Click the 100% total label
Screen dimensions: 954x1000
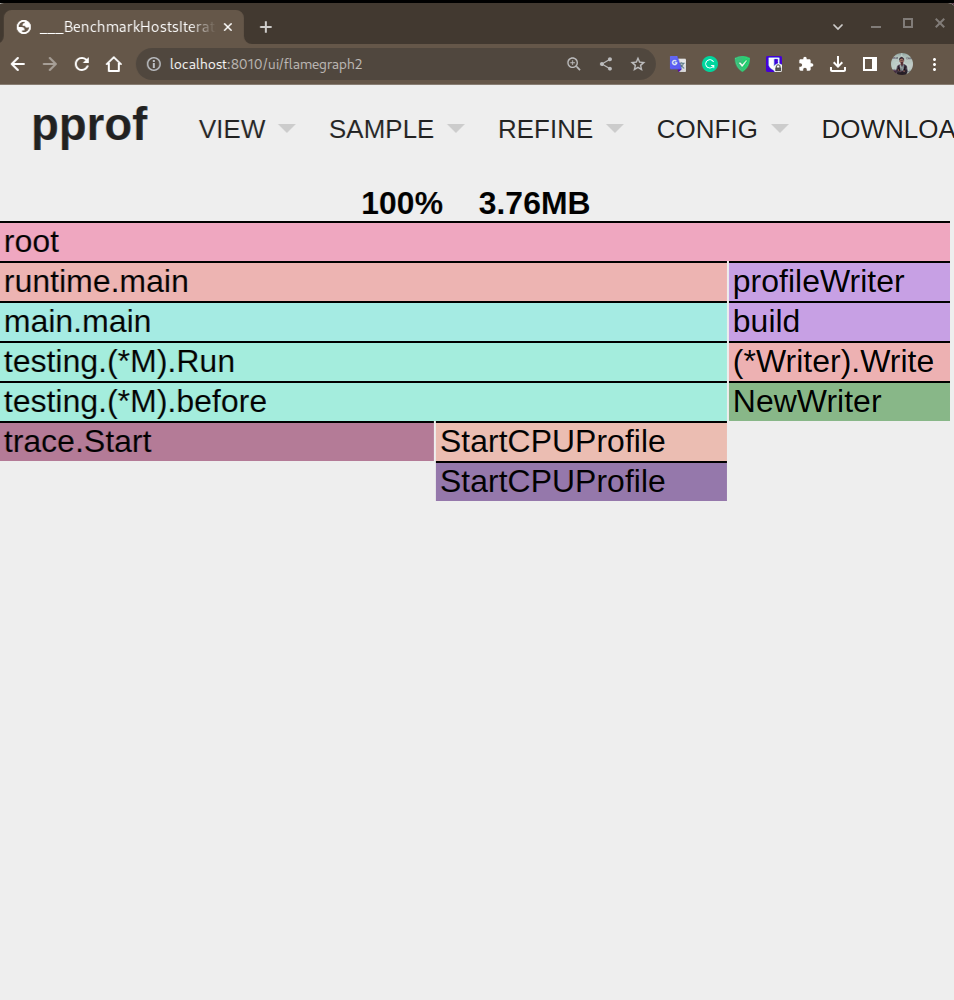pos(402,203)
